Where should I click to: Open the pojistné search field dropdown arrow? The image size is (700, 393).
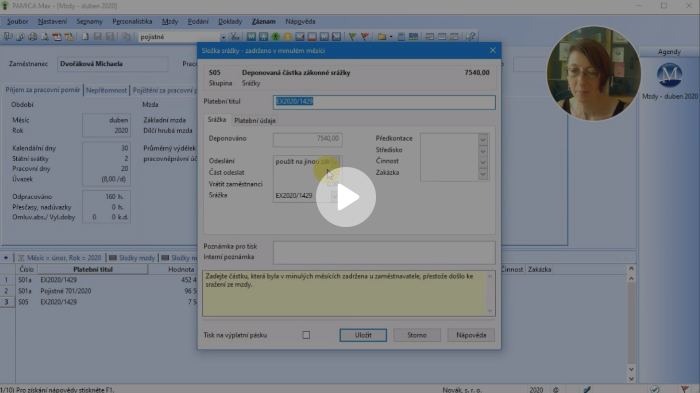tap(223, 37)
